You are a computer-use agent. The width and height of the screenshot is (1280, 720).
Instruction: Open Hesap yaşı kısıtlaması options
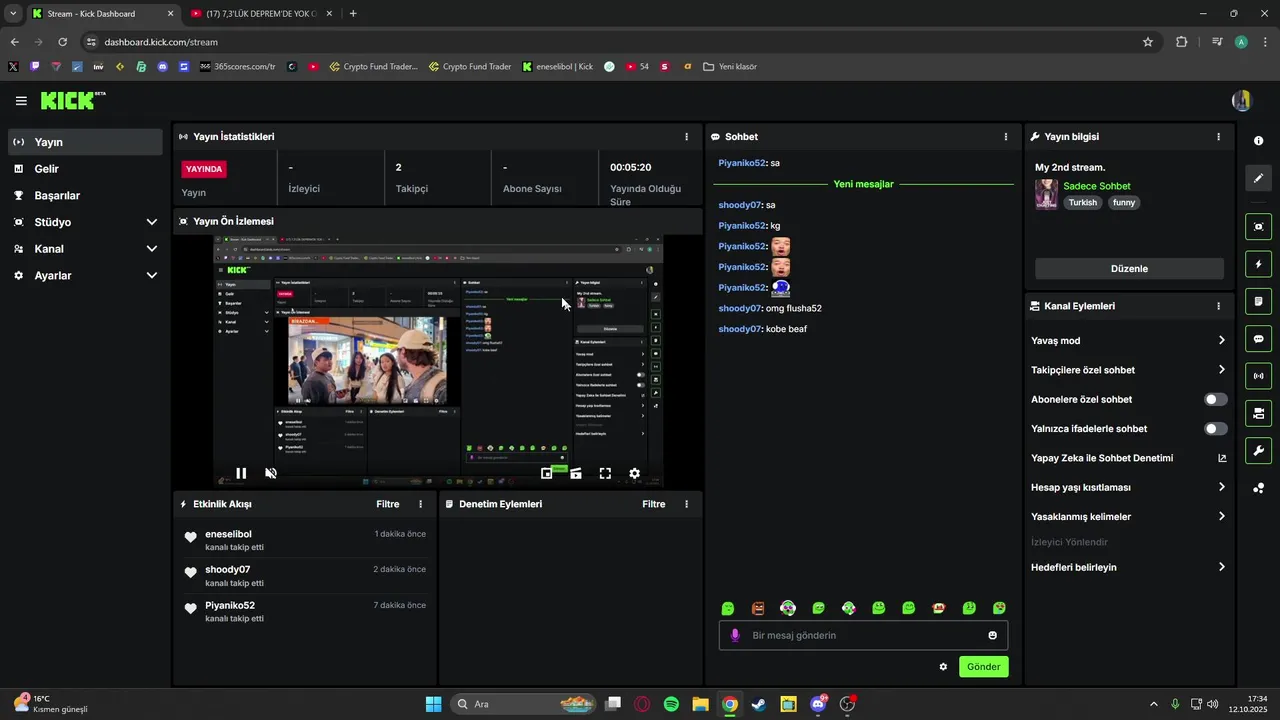[x=1129, y=487]
